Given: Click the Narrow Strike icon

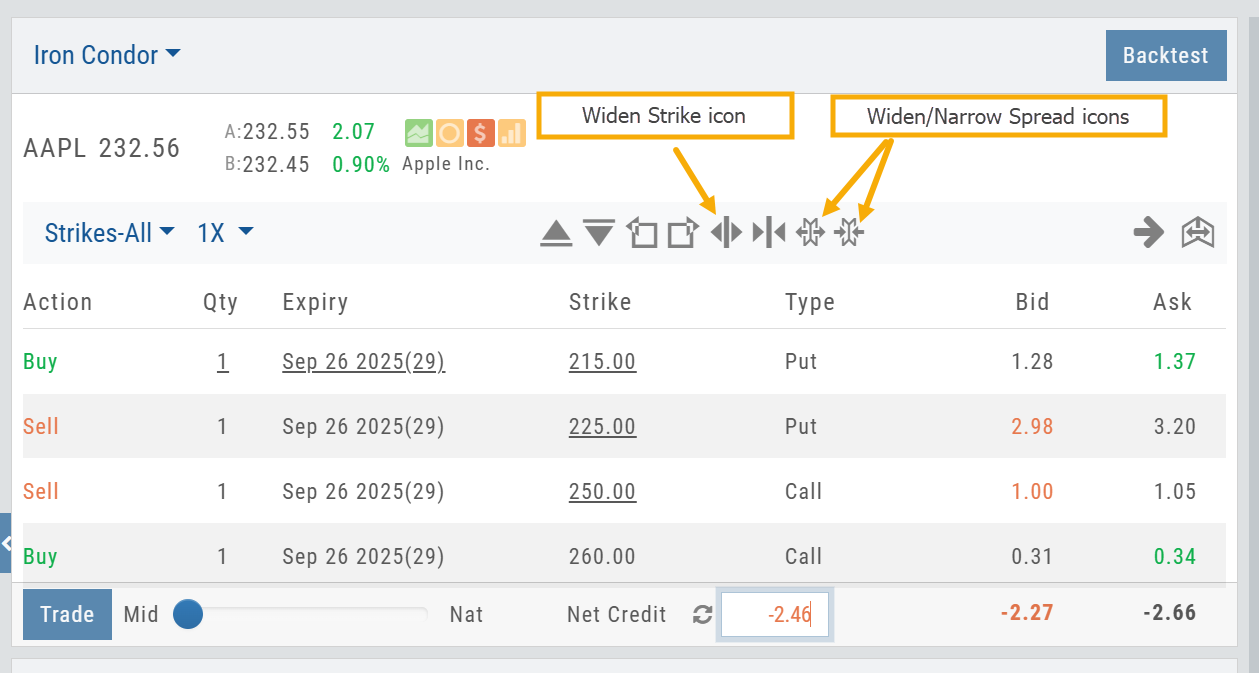Looking at the screenshot, I should 769,233.
